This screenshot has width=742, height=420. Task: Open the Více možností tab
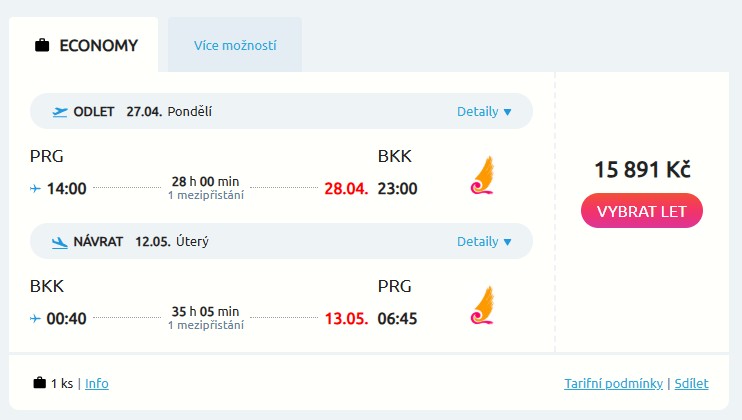tap(235, 45)
